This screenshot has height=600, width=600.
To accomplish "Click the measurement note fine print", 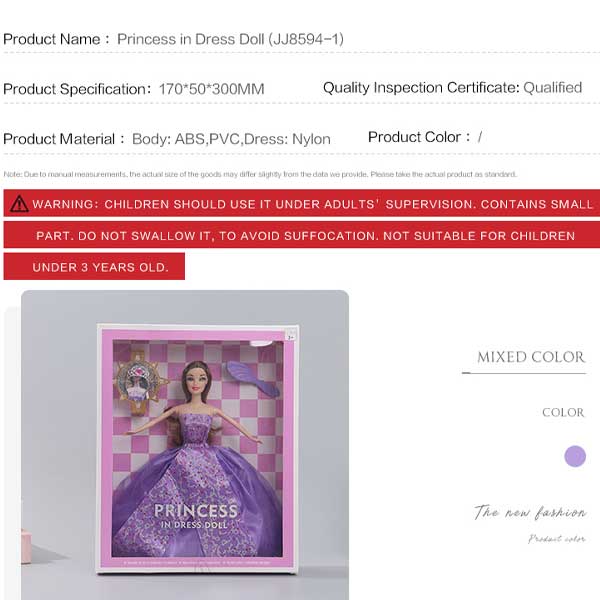I will 260,174.
